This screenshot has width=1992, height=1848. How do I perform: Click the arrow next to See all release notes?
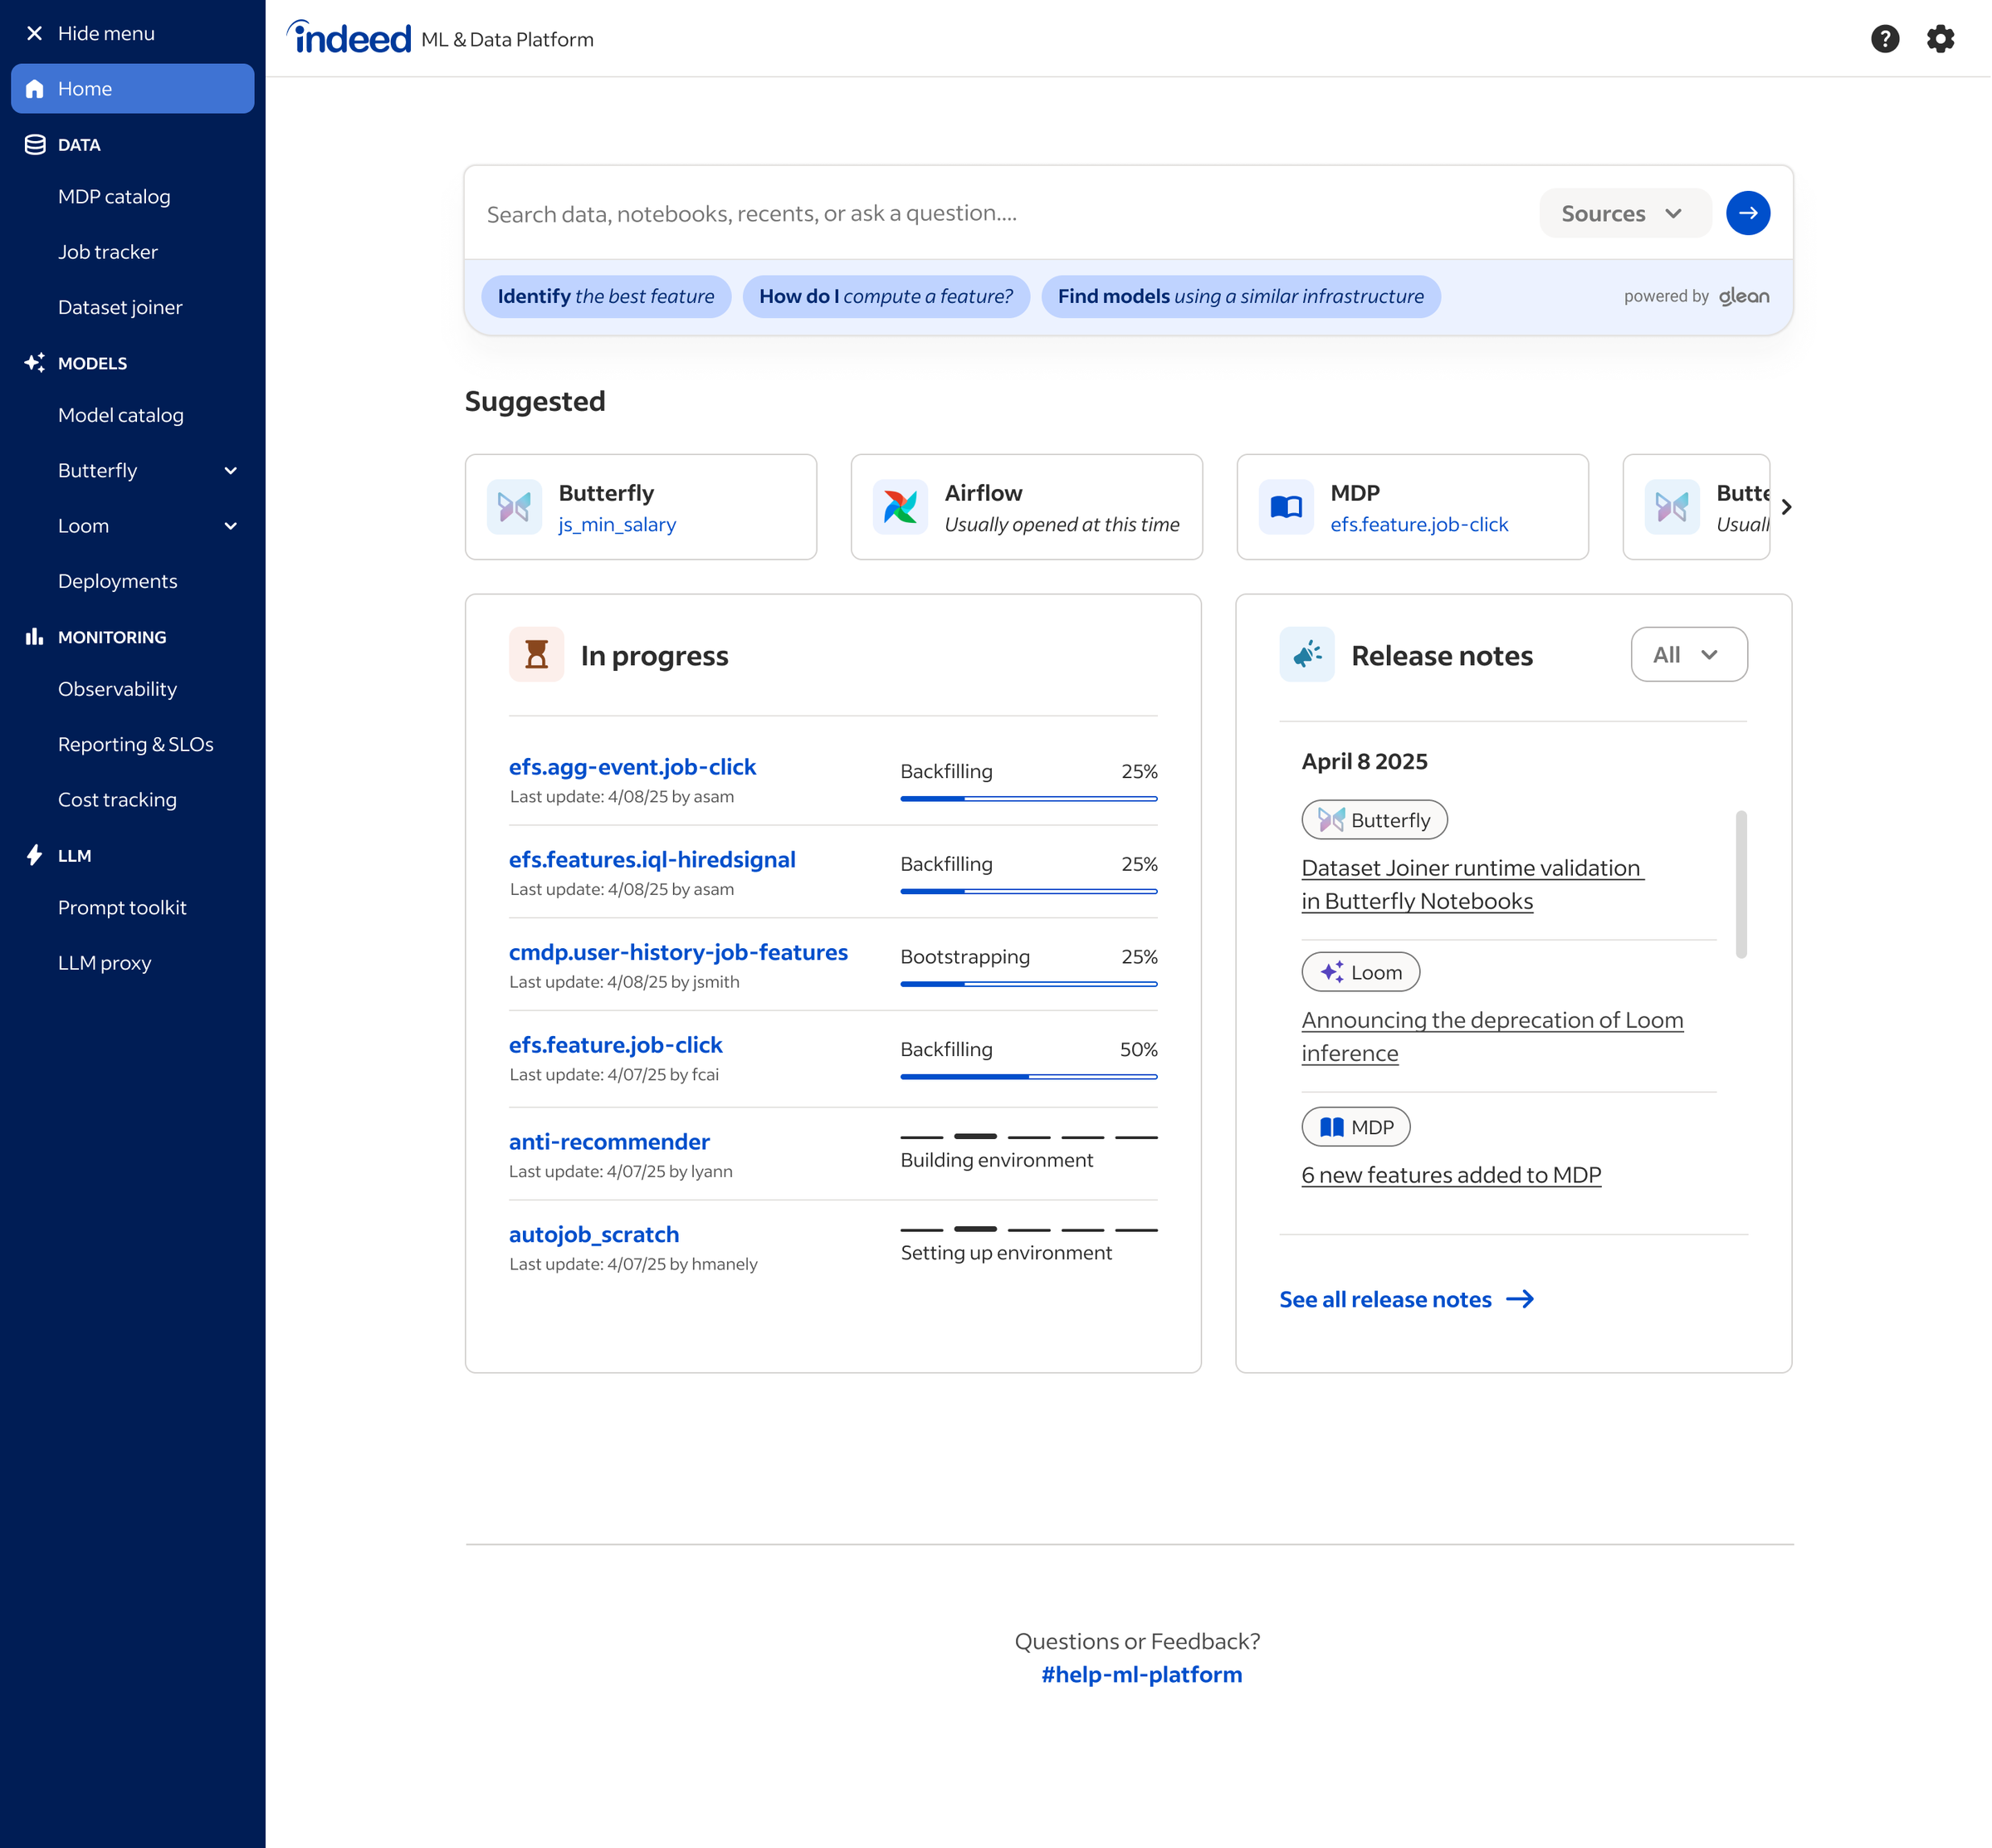[x=1520, y=1299]
